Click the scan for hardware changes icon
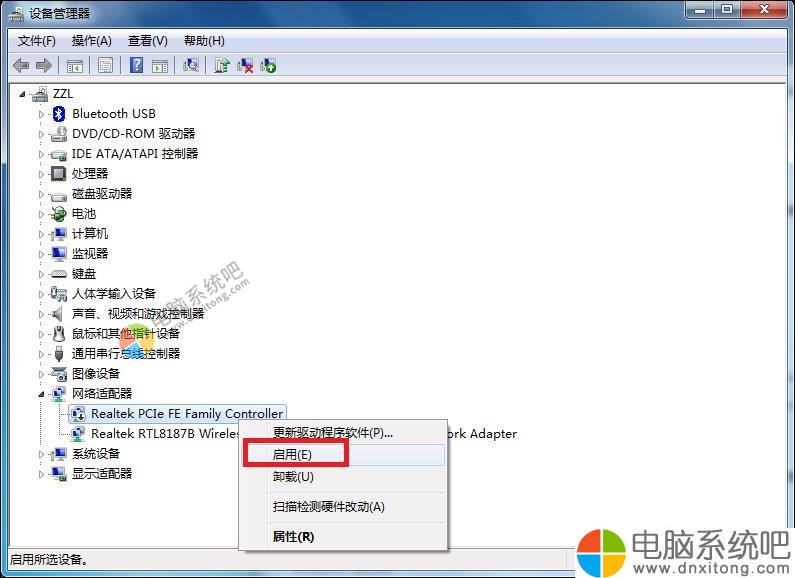Screen dimensions: 795x578 click(191, 65)
